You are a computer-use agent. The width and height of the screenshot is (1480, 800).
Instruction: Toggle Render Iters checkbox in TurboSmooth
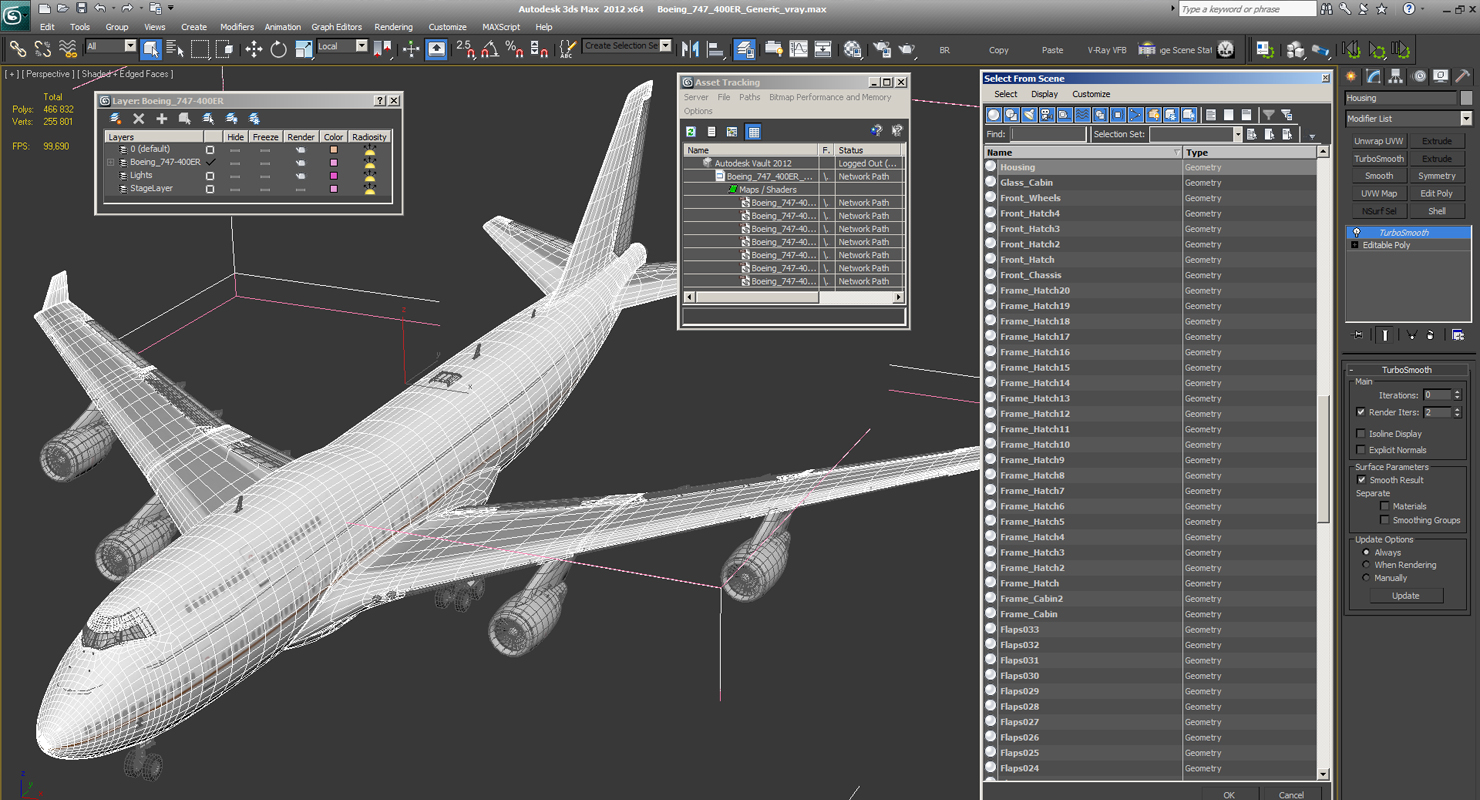click(x=1361, y=412)
